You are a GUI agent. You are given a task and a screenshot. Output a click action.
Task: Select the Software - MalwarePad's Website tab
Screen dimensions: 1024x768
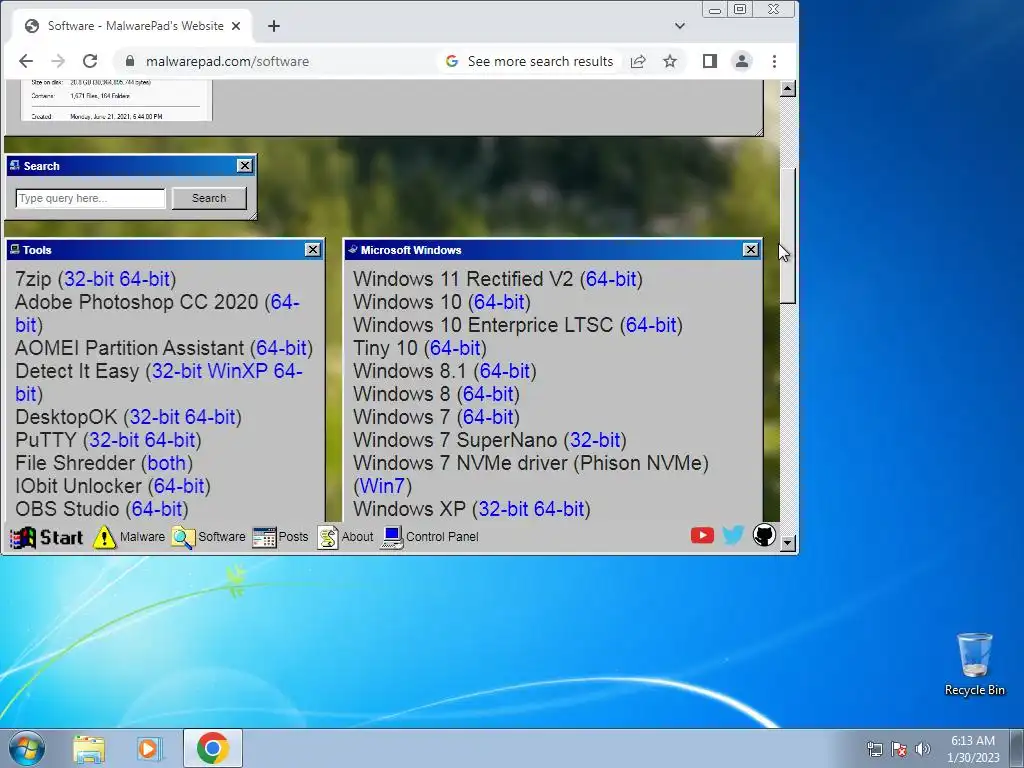pos(133,26)
